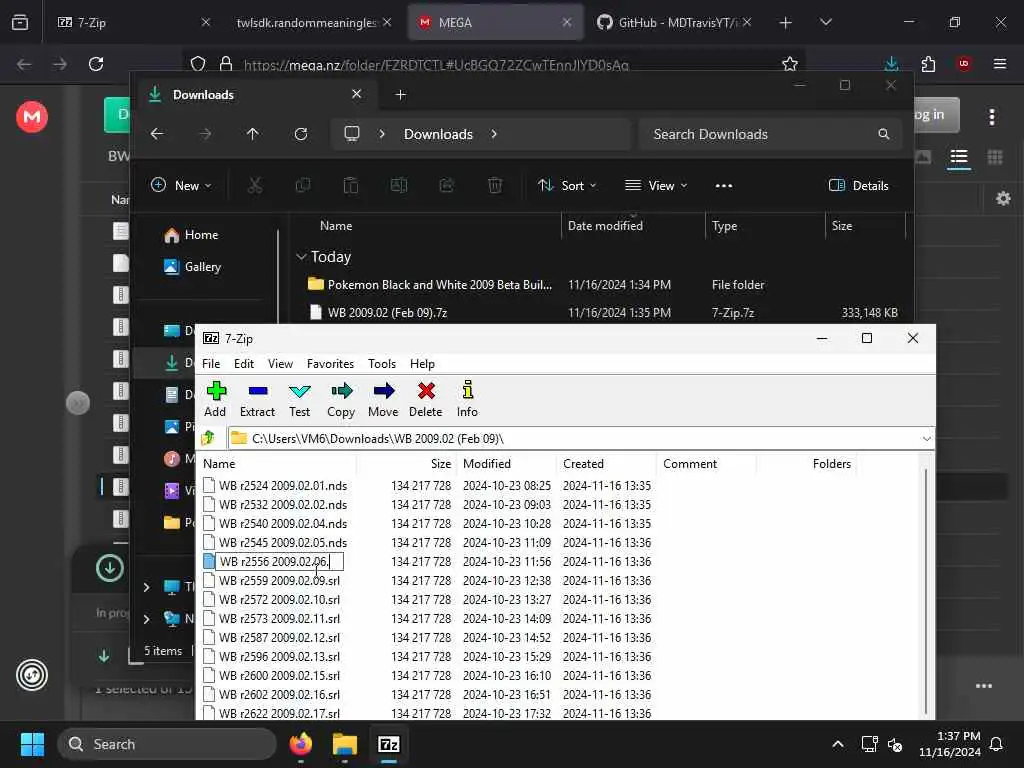Show hidden system tray icons
This screenshot has height=768, width=1024.
click(838, 744)
